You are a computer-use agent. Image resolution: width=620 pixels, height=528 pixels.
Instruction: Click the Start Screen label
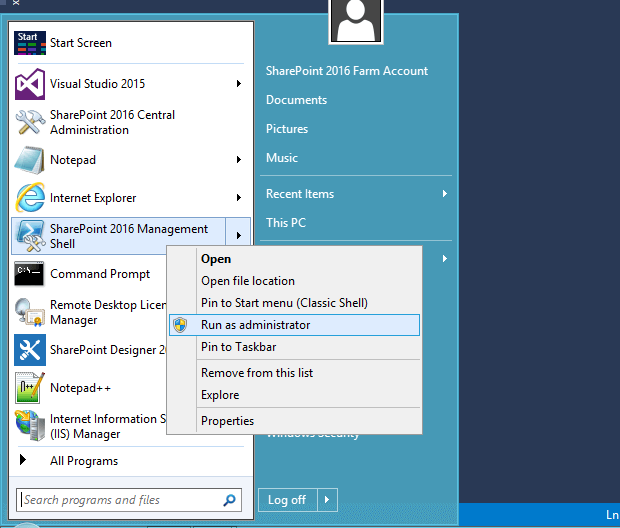click(81, 43)
